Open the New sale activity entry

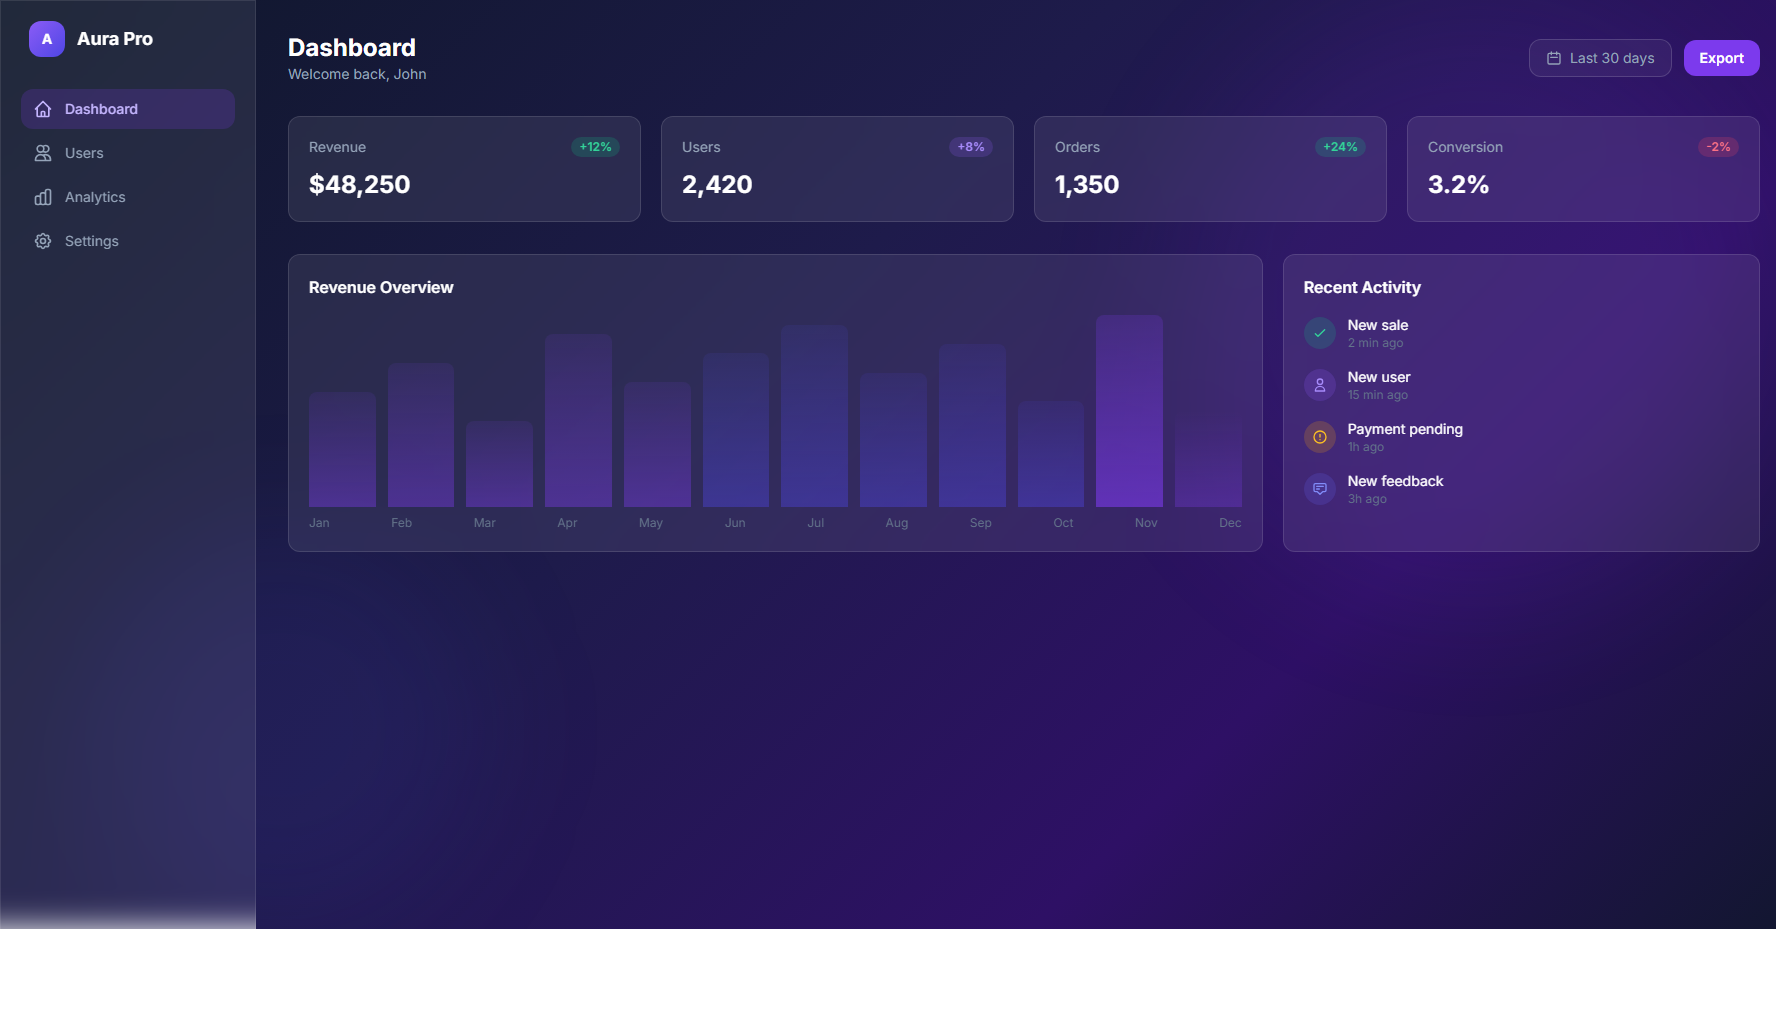pyautogui.click(x=1521, y=333)
